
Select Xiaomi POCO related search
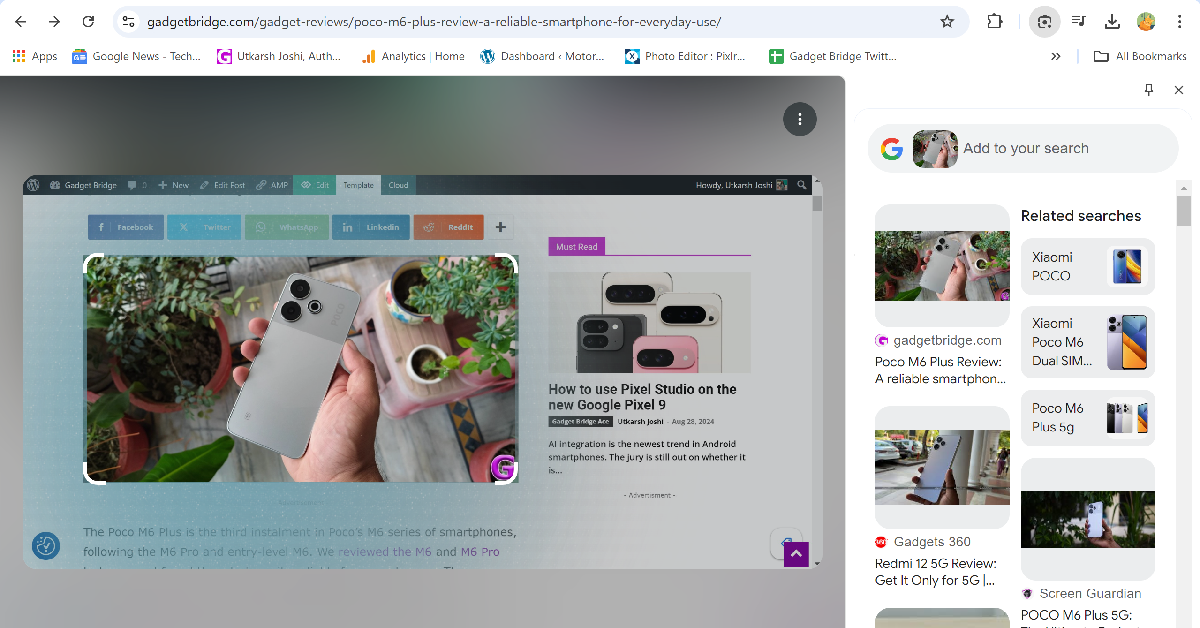(1088, 266)
